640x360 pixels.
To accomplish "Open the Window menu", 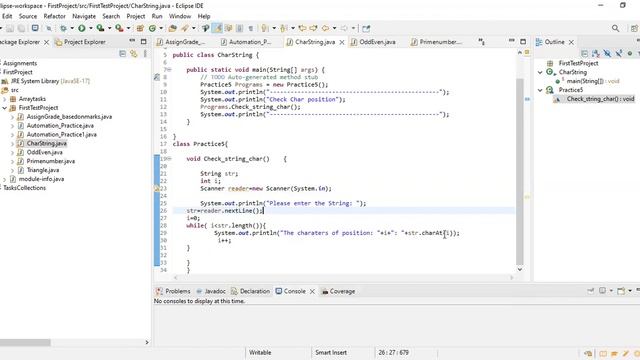I will 180,16.
